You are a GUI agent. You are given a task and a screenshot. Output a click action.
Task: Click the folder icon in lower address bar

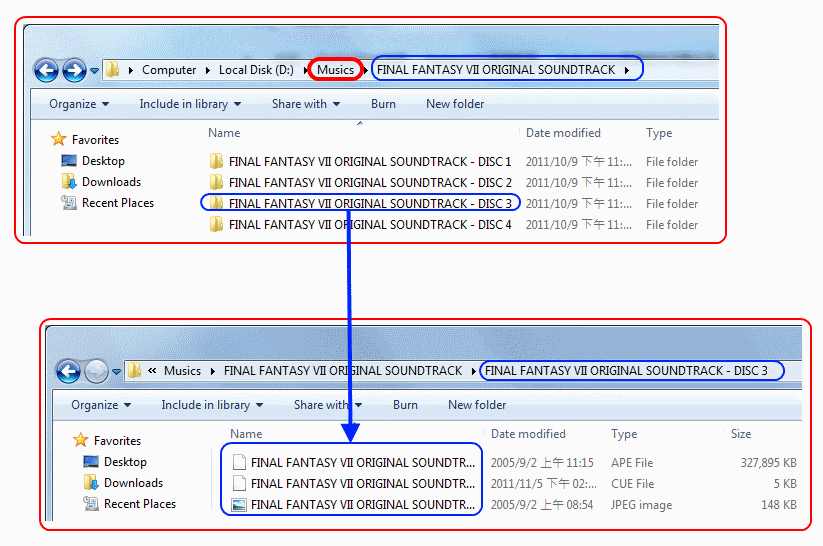134,371
